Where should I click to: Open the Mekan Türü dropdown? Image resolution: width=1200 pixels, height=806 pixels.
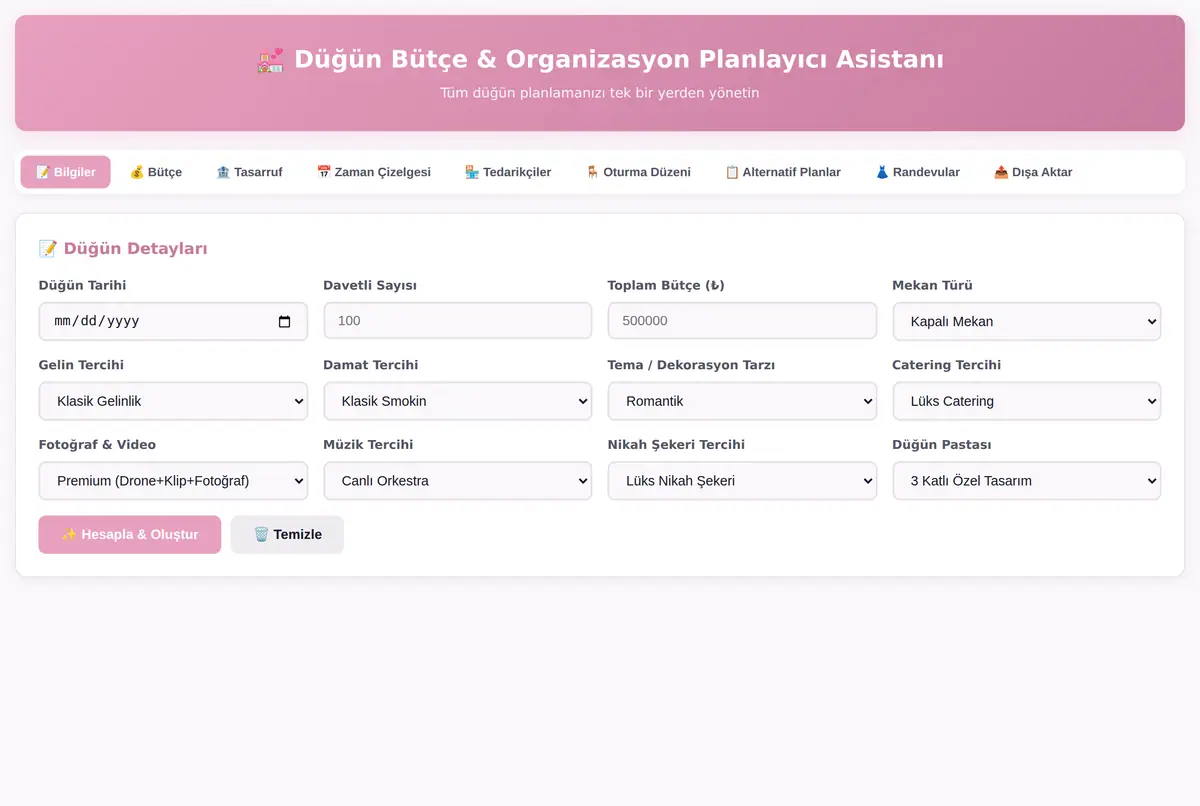click(x=1027, y=321)
